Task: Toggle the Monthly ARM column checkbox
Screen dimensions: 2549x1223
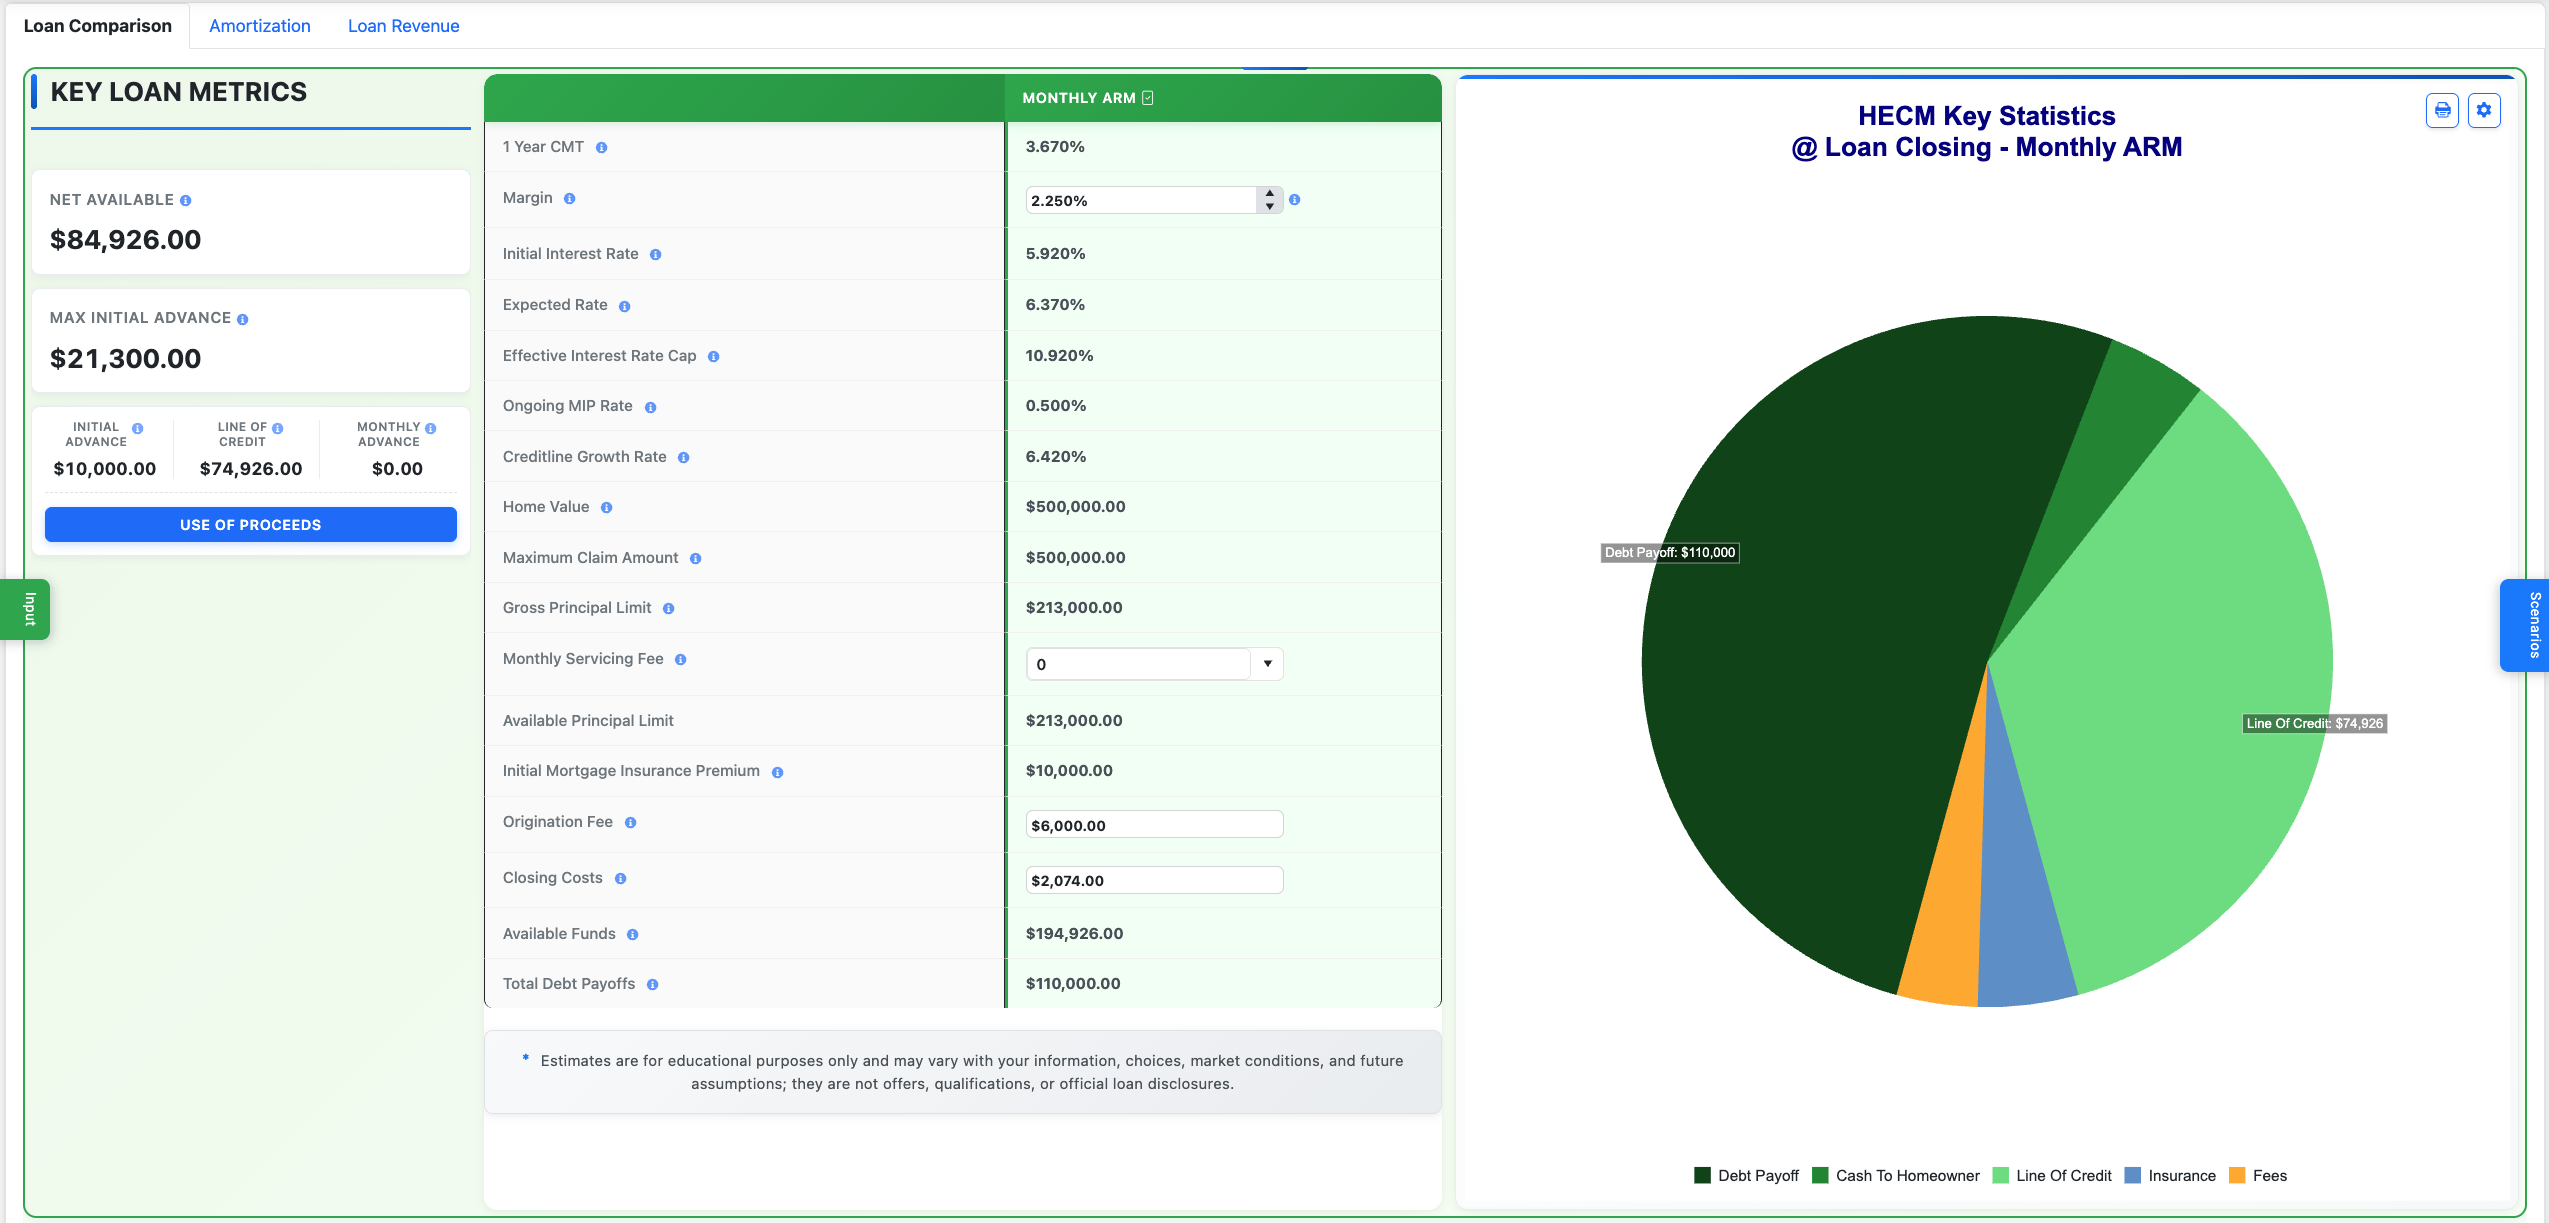Action: [1148, 98]
